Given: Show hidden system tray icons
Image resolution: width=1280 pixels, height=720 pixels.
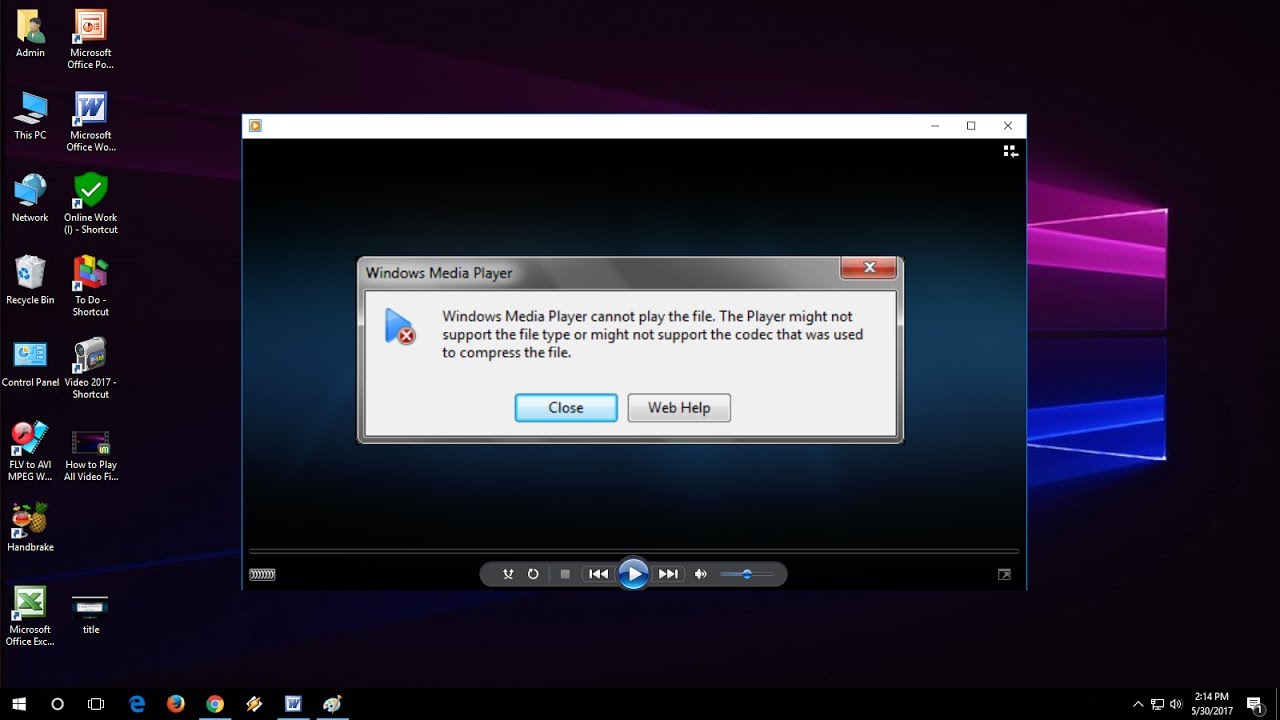Looking at the screenshot, I should click(1138, 704).
